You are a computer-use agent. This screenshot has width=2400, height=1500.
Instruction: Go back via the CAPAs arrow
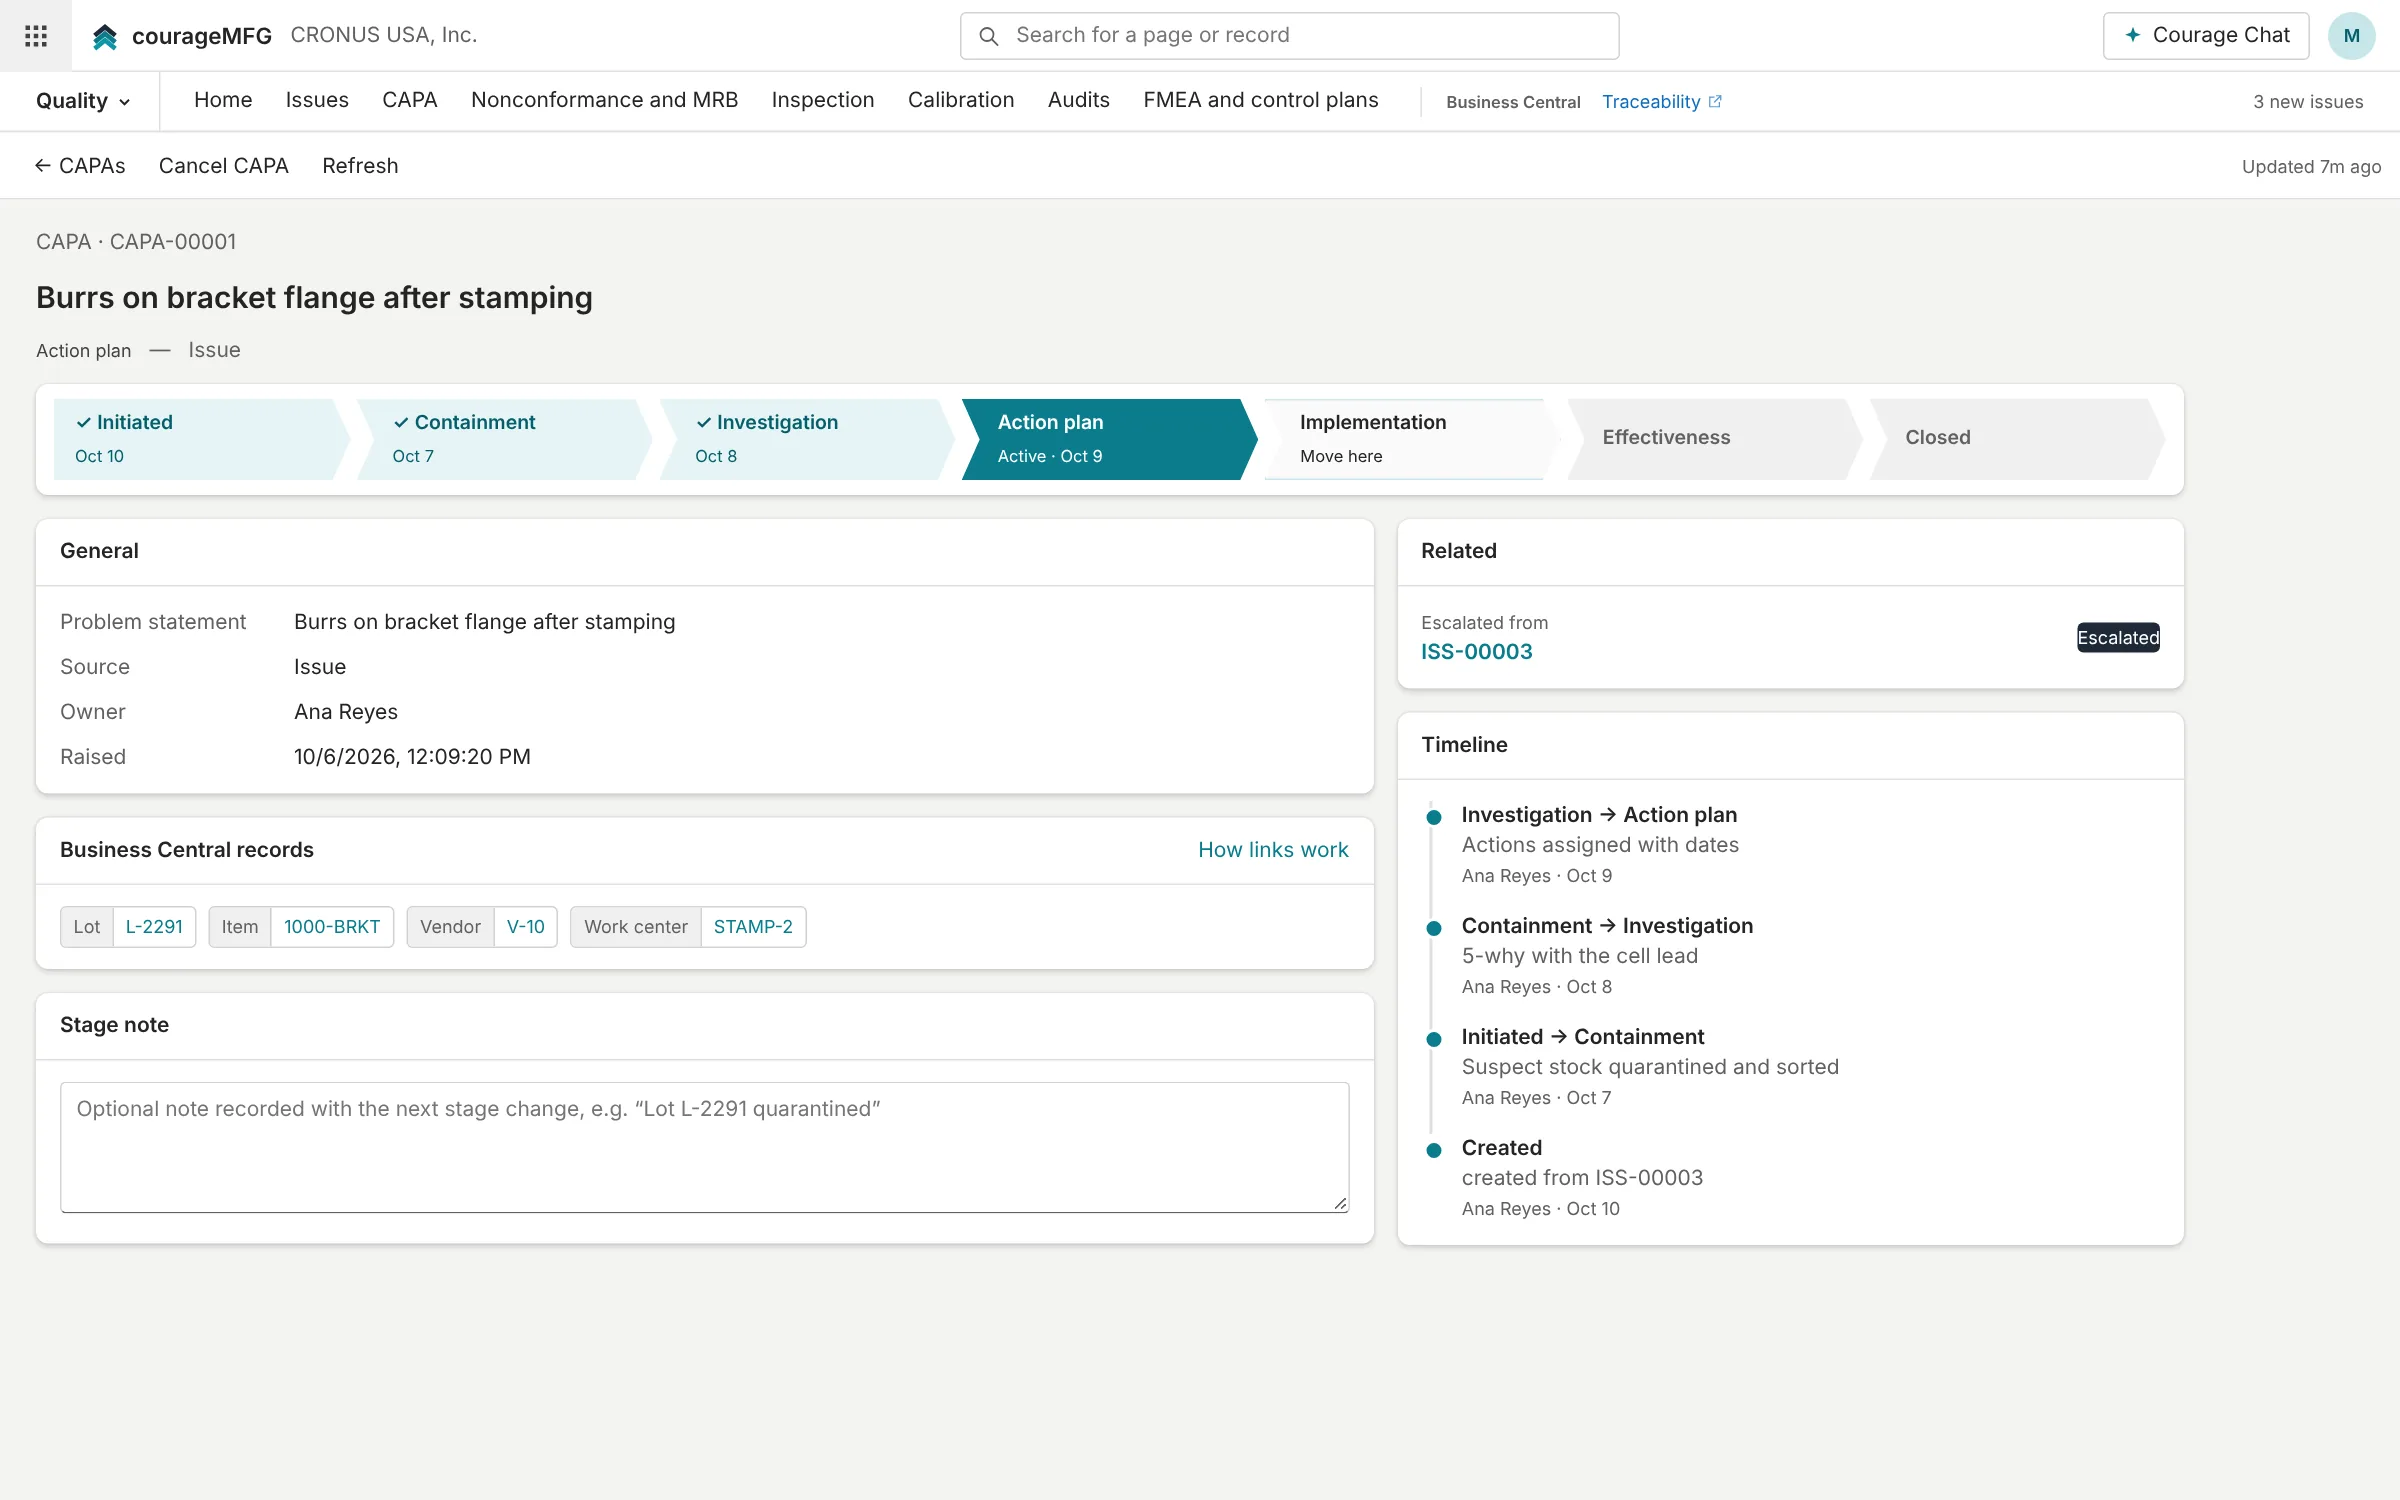80,166
